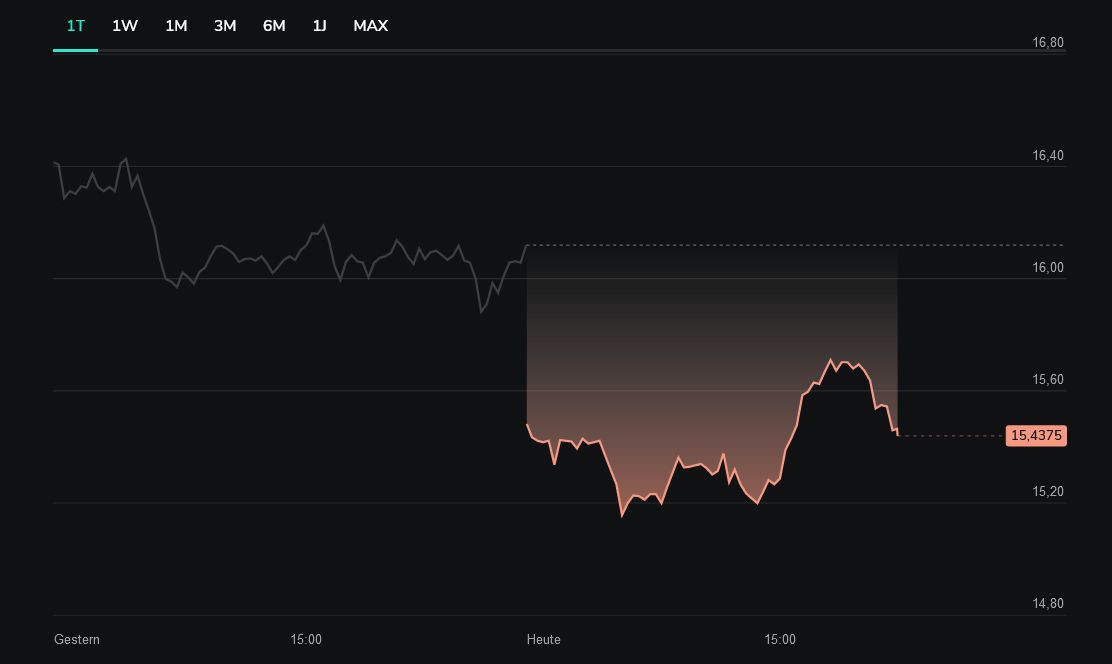Click the current price label 15,4375

pos(1036,436)
